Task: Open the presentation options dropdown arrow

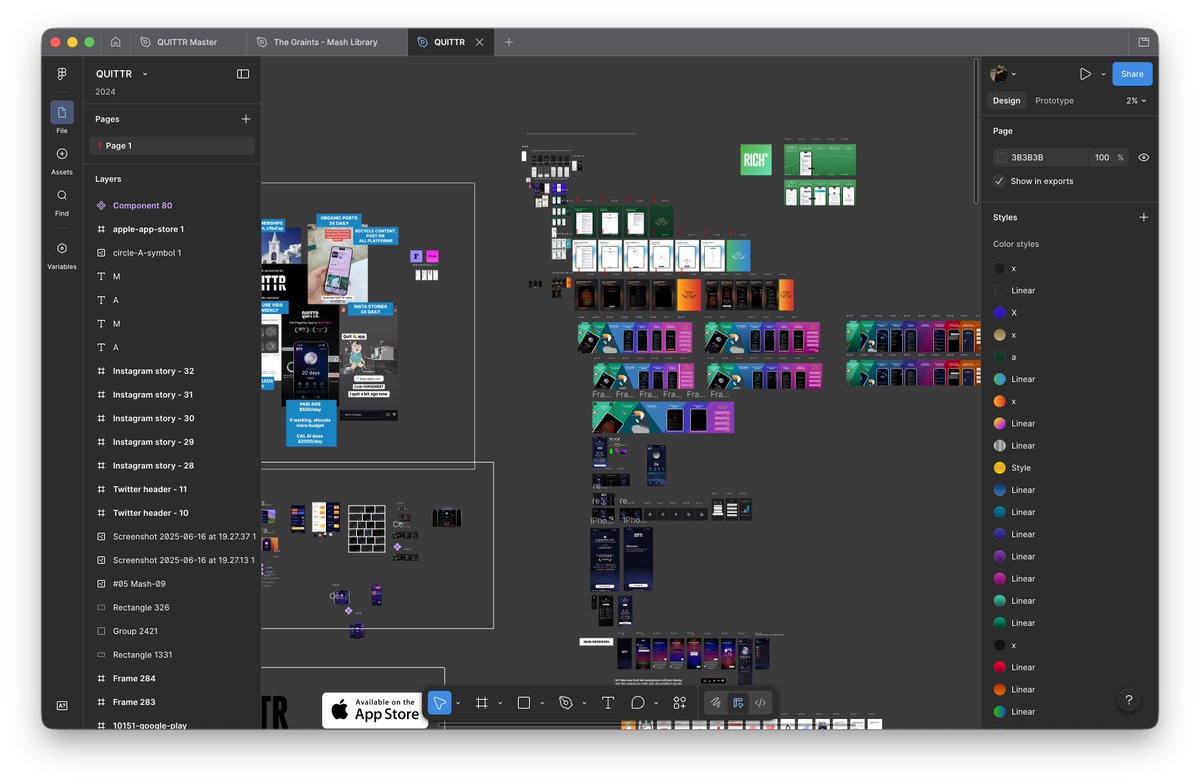Action: (1104, 74)
